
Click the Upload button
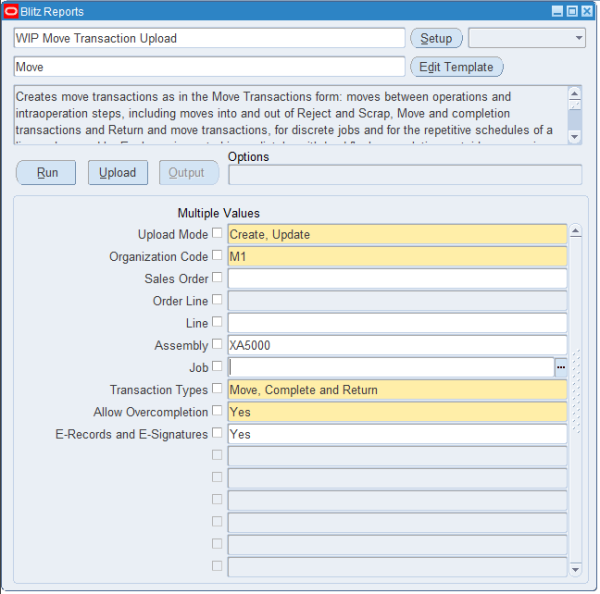pyautogui.click(x=118, y=173)
